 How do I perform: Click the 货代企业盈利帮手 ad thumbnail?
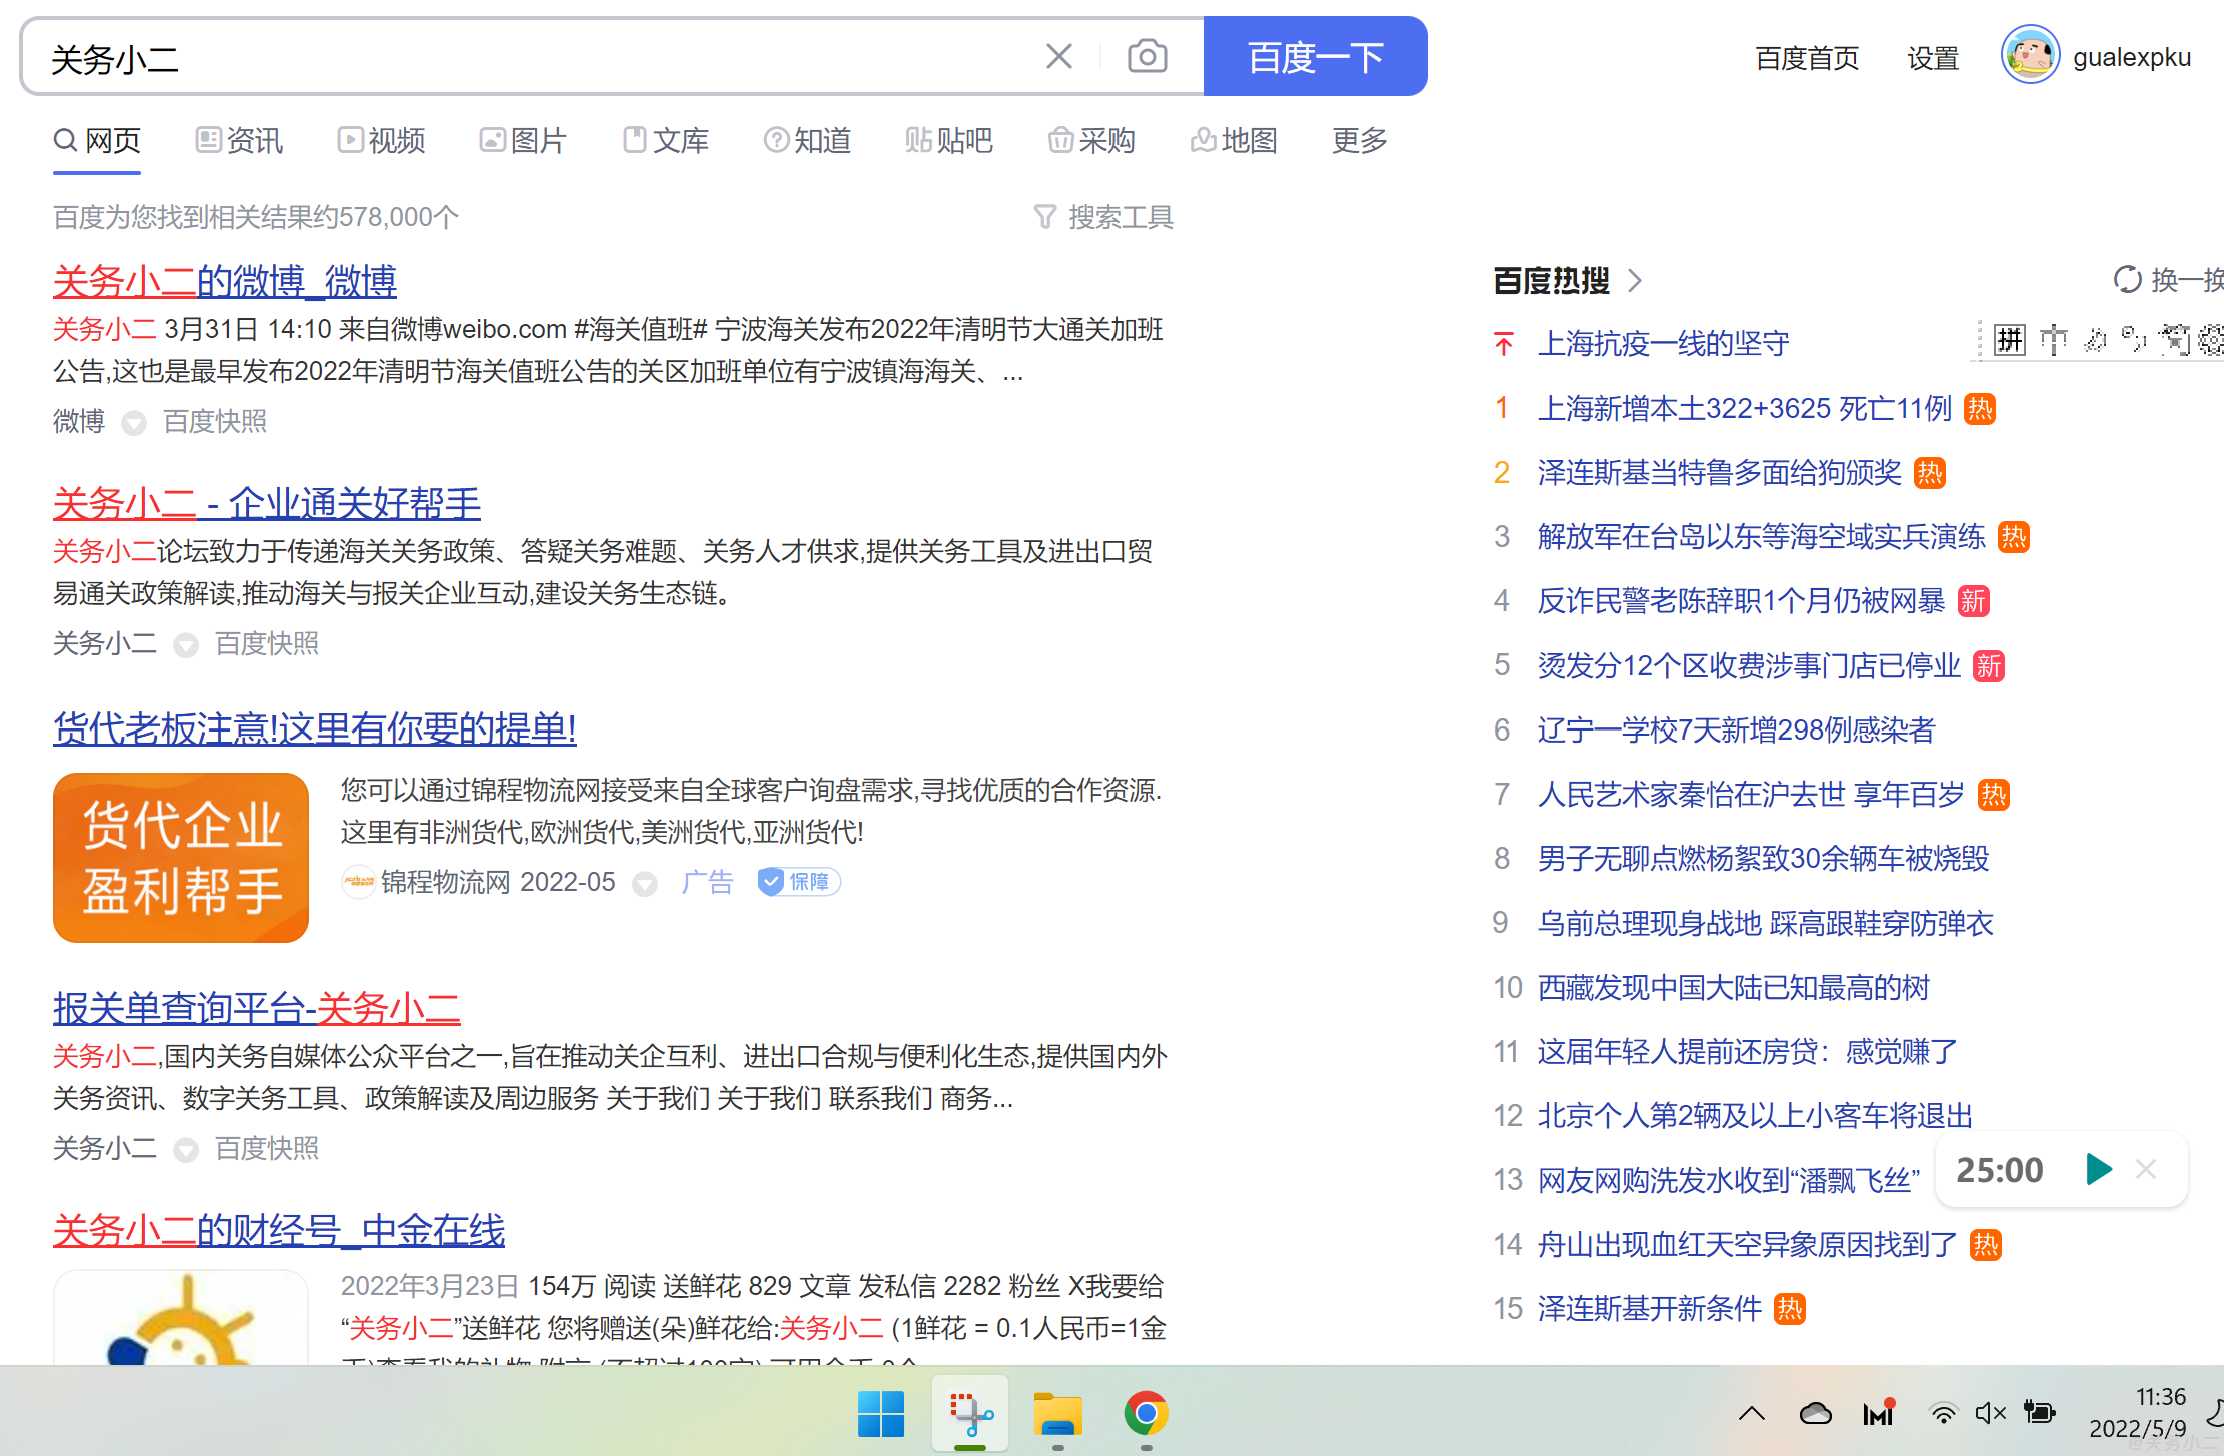point(181,858)
